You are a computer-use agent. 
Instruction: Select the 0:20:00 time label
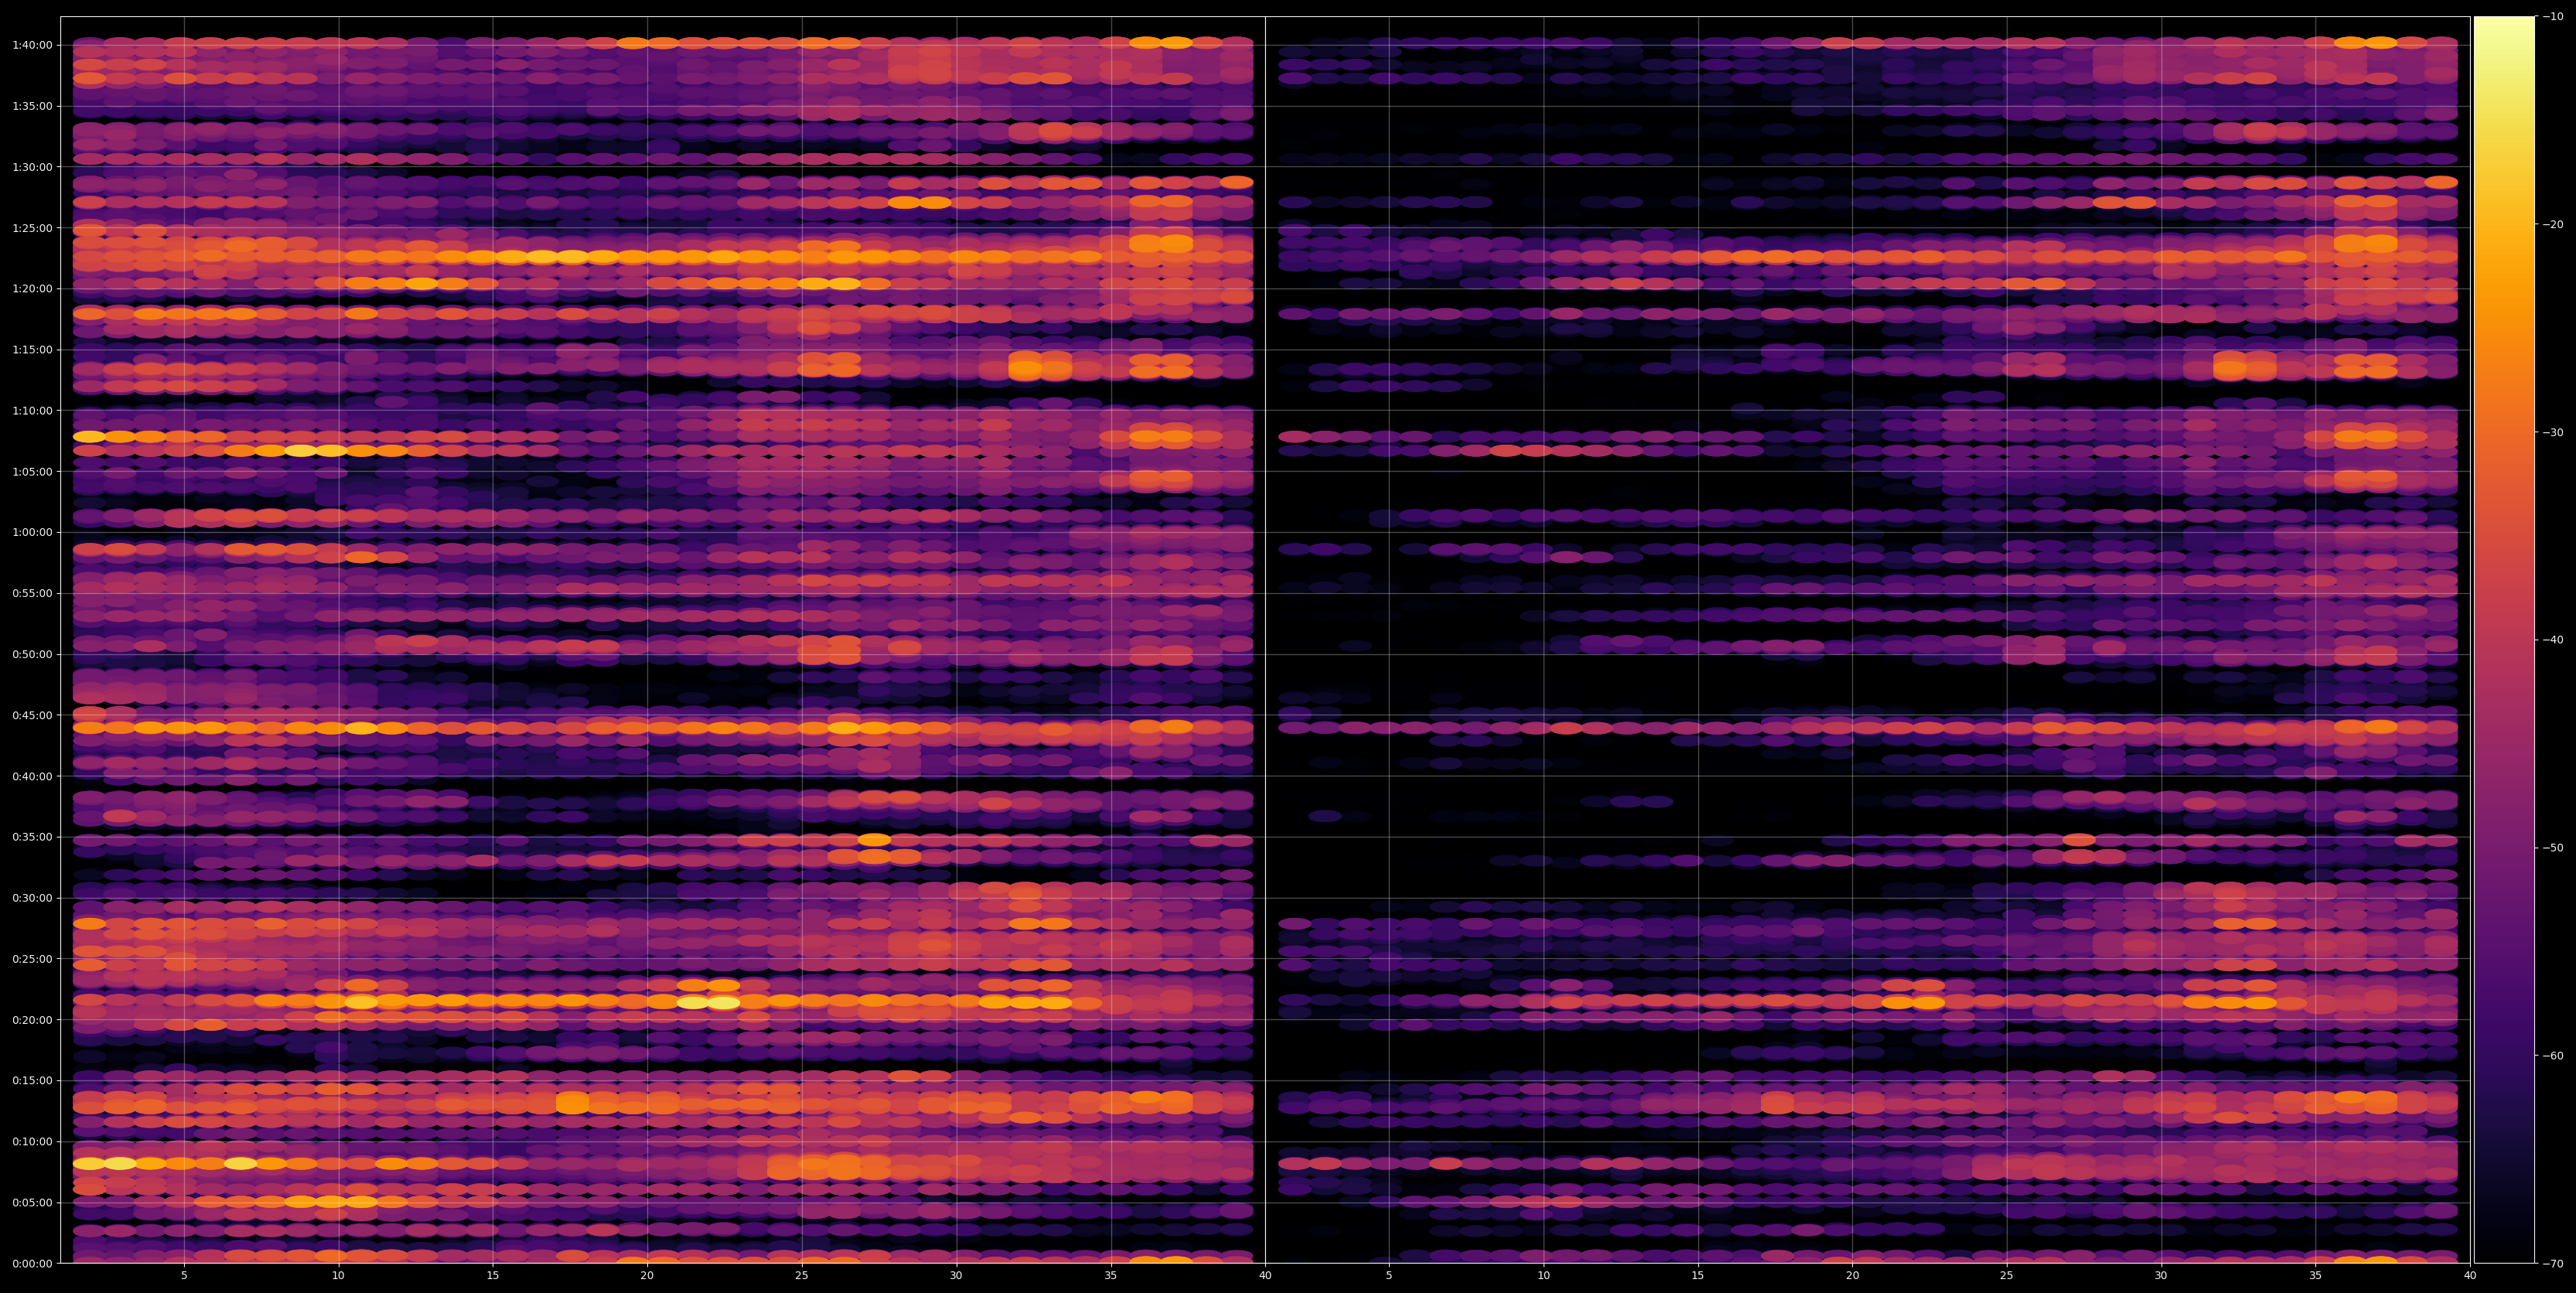pyautogui.click(x=32, y=1021)
